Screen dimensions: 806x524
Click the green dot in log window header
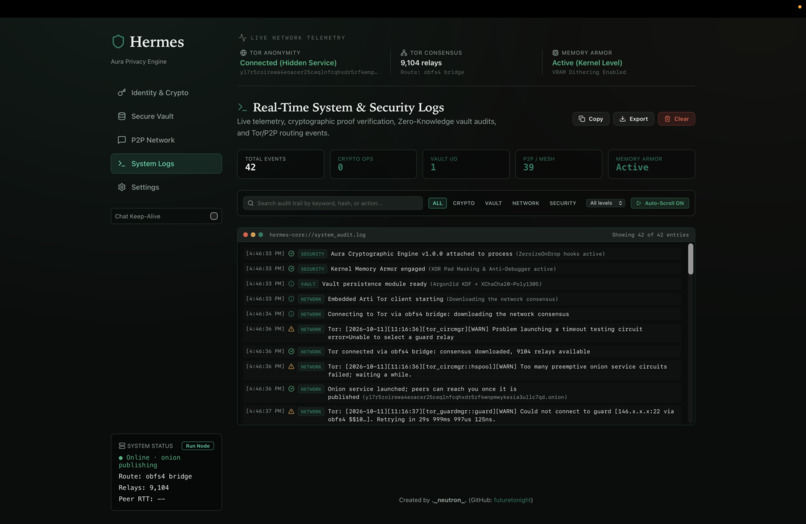(x=261, y=234)
